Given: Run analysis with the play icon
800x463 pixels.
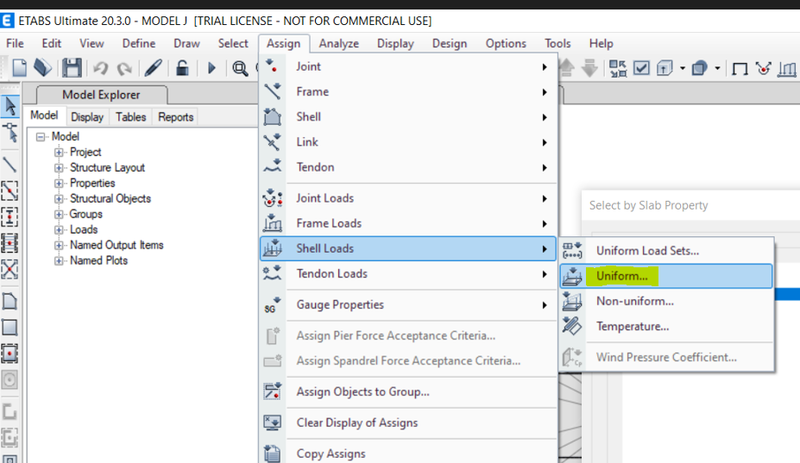Looking at the screenshot, I should point(211,67).
